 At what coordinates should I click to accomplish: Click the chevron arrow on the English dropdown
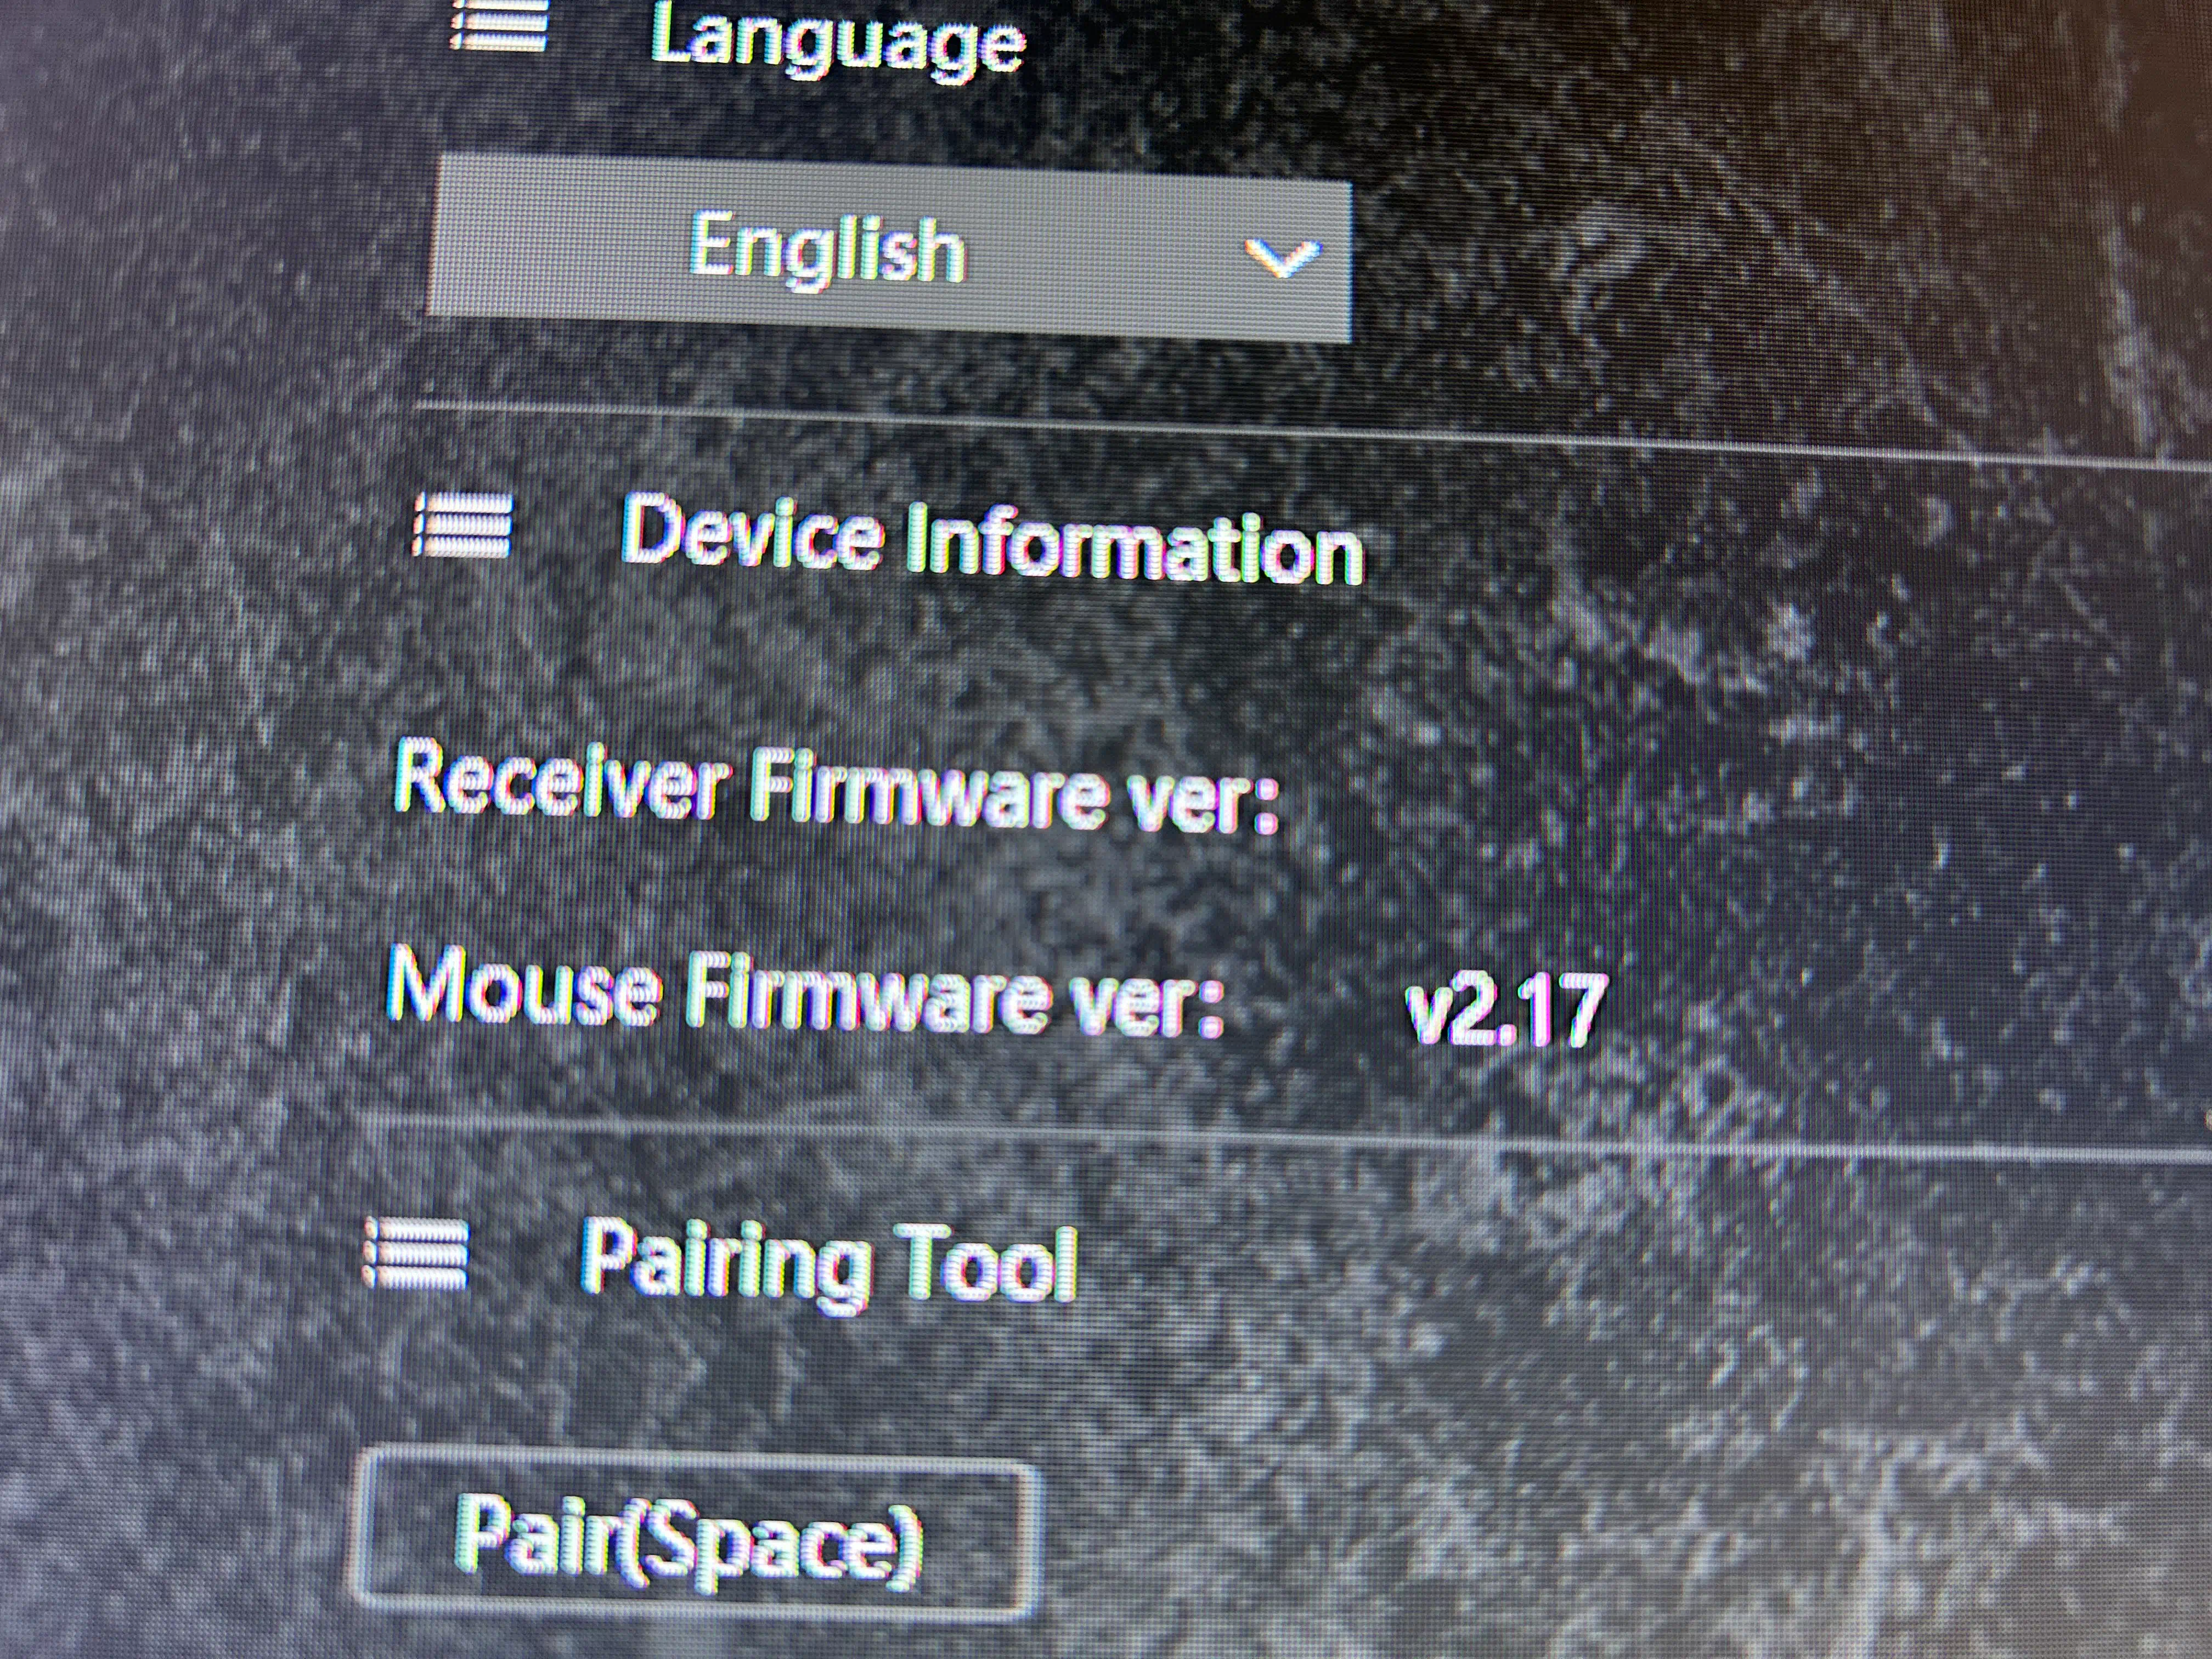[x=1282, y=258]
